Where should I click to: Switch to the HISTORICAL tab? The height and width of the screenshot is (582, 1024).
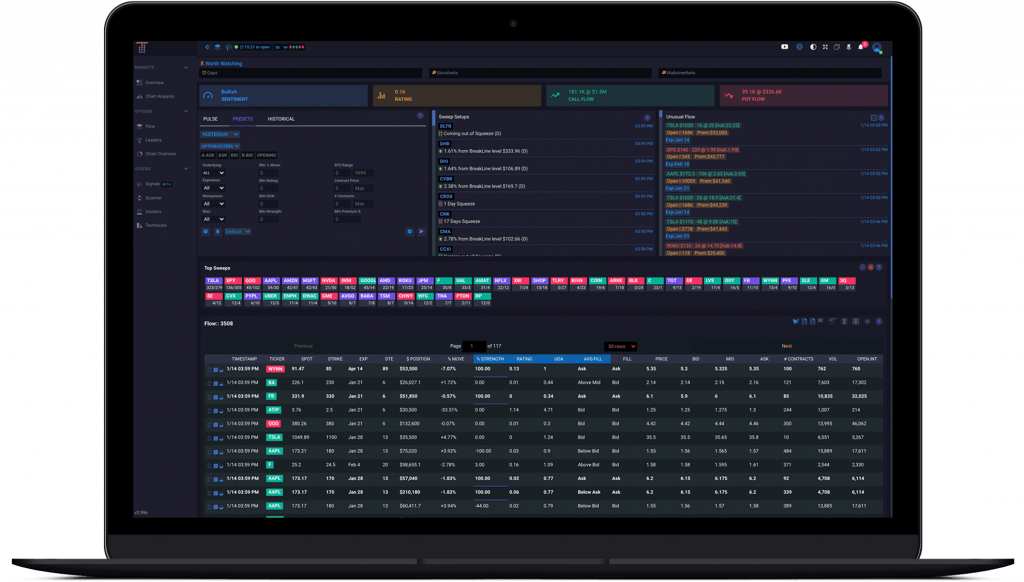click(x=281, y=119)
